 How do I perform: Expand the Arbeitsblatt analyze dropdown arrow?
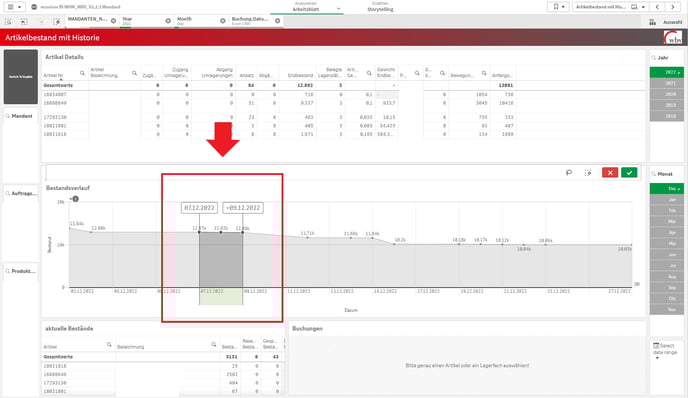338,9
